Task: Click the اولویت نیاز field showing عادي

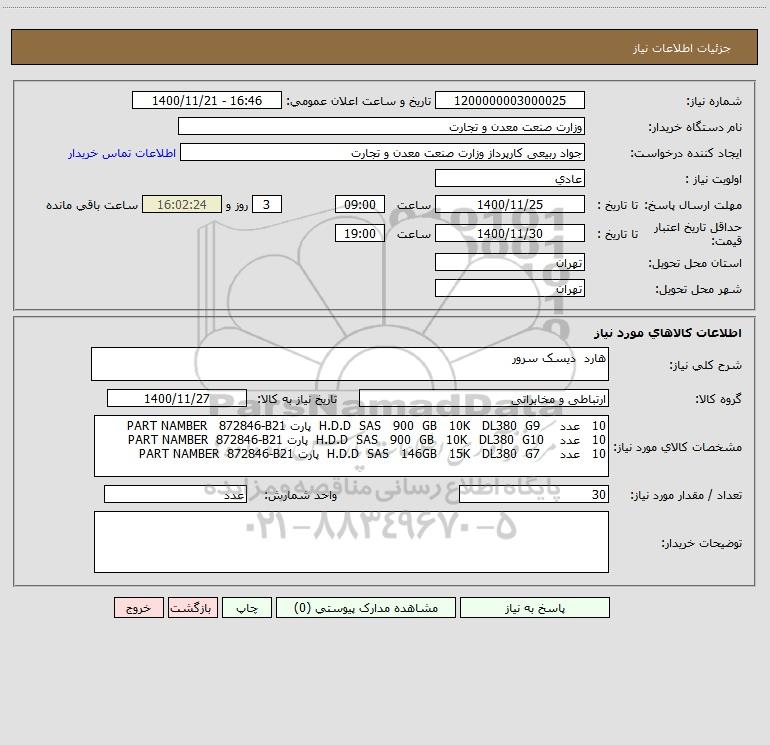Action: point(510,178)
